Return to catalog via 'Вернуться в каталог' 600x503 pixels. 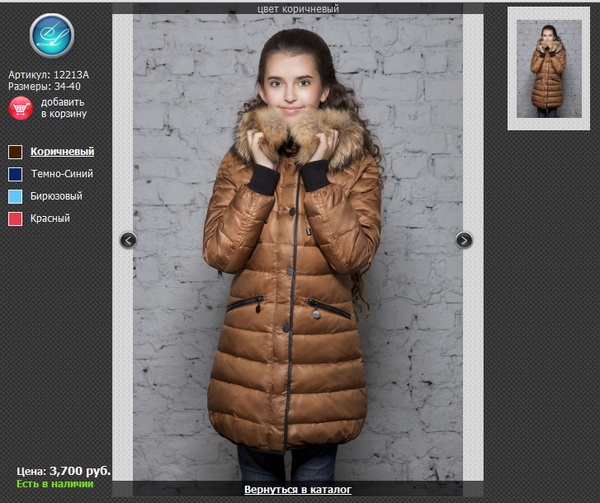[x=298, y=490]
